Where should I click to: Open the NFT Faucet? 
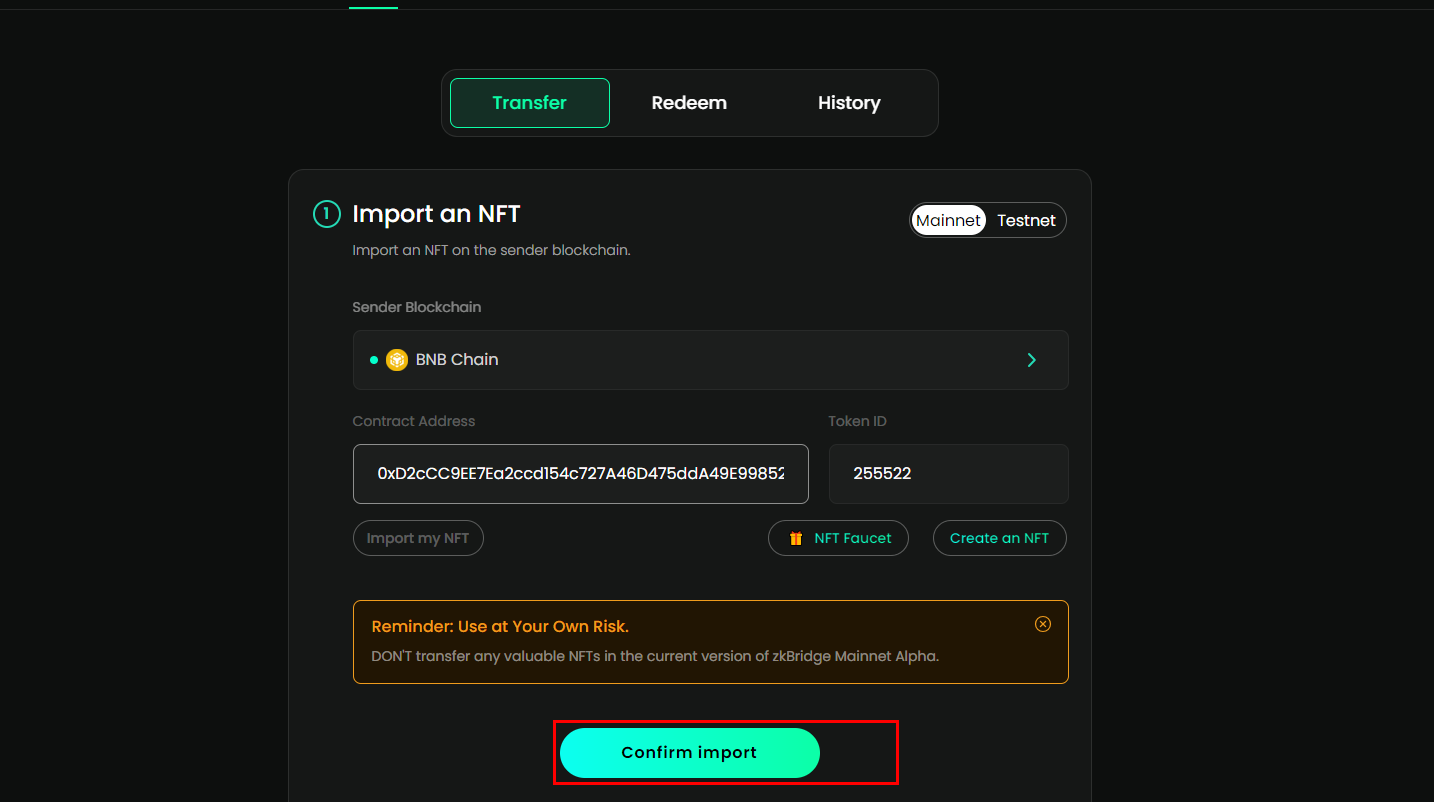(851, 538)
